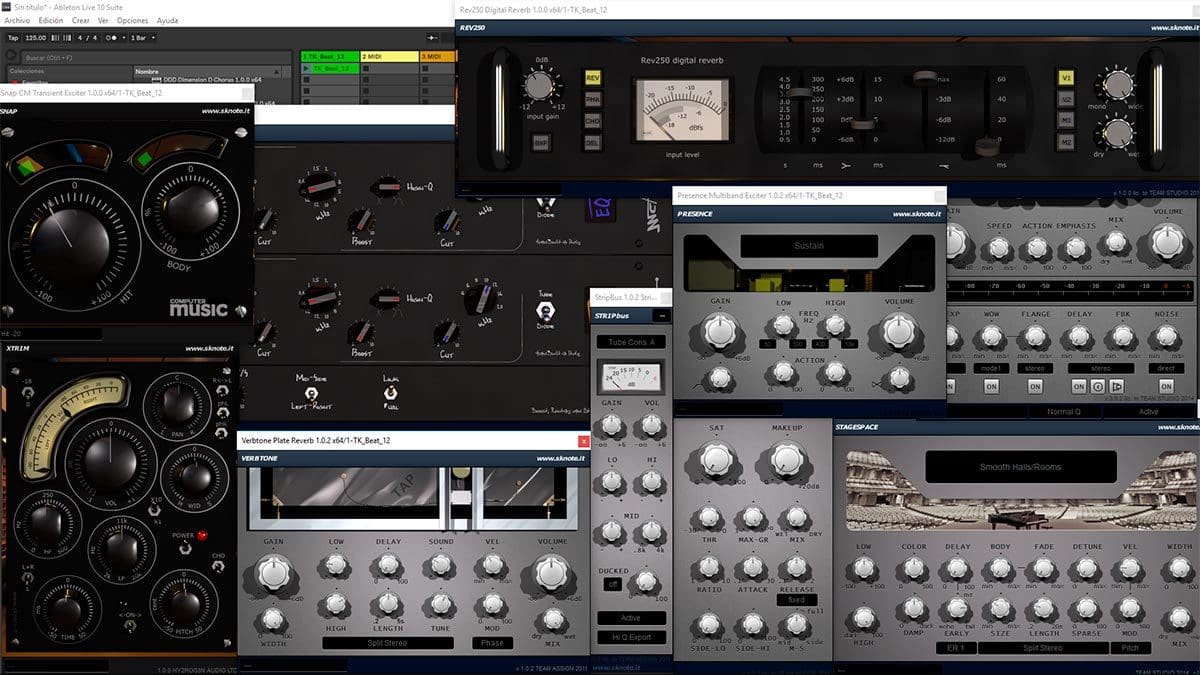The image size is (1200, 675).
Task: Click the SAT knob on the compressor
Action: pyautogui.click(x=716, y=458)
